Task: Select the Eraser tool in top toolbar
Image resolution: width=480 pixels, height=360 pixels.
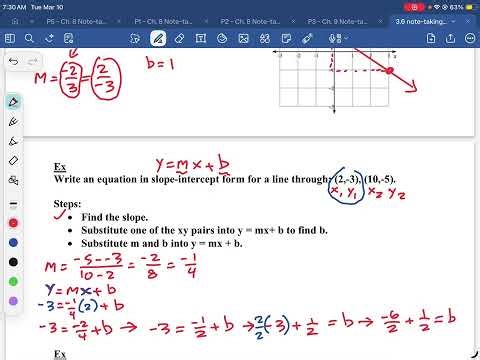Action: click(180, 38)
